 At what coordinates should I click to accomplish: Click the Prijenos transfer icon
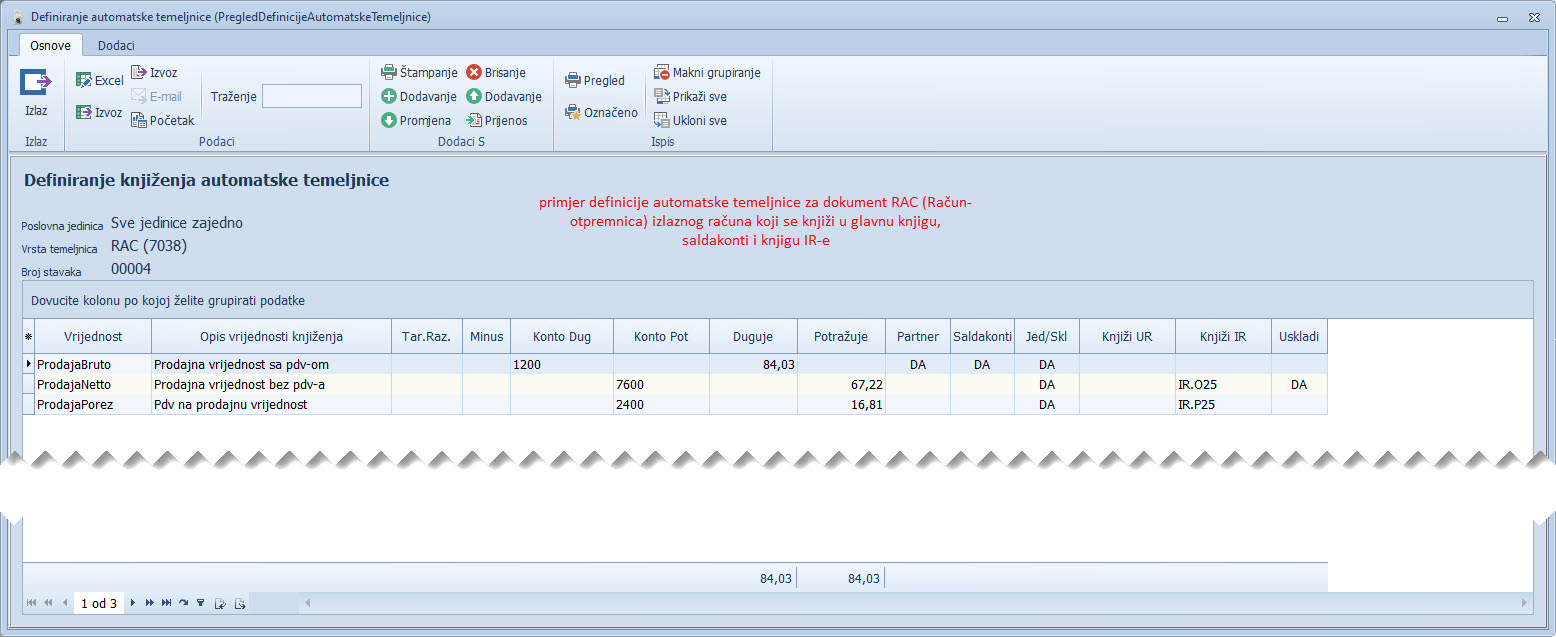tap(474, 121)
